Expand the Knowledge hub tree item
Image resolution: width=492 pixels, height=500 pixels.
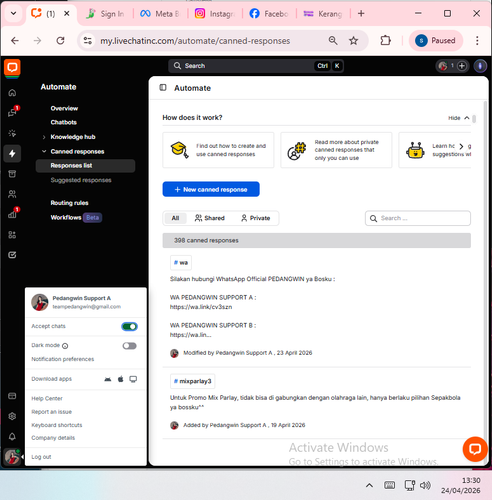click(44, 137)
